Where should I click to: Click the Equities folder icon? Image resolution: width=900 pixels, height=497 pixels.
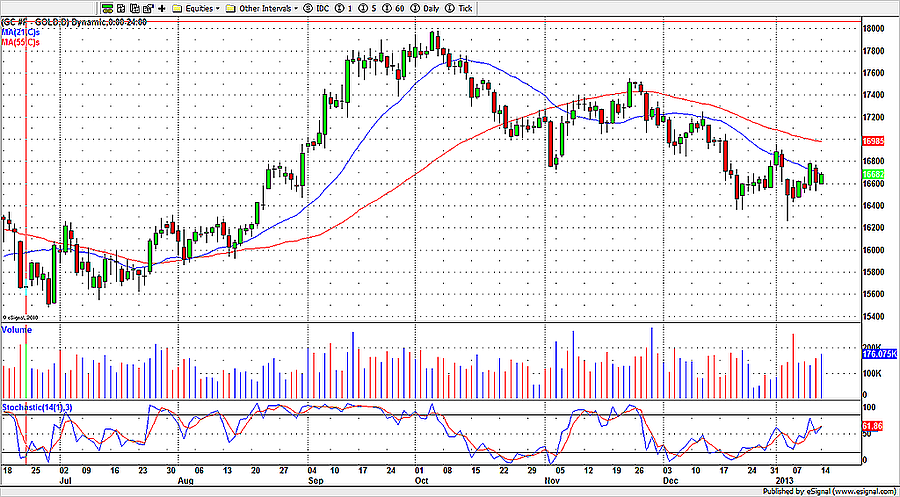(x=177, y=8)
